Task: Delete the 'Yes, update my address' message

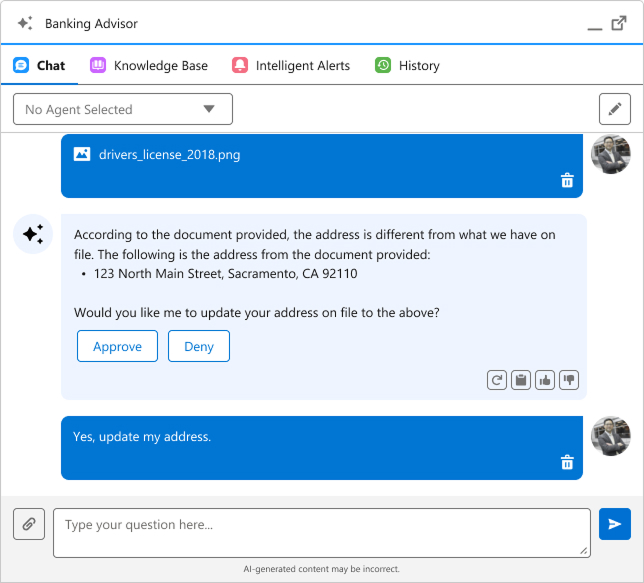Action: tap(567, 462)
